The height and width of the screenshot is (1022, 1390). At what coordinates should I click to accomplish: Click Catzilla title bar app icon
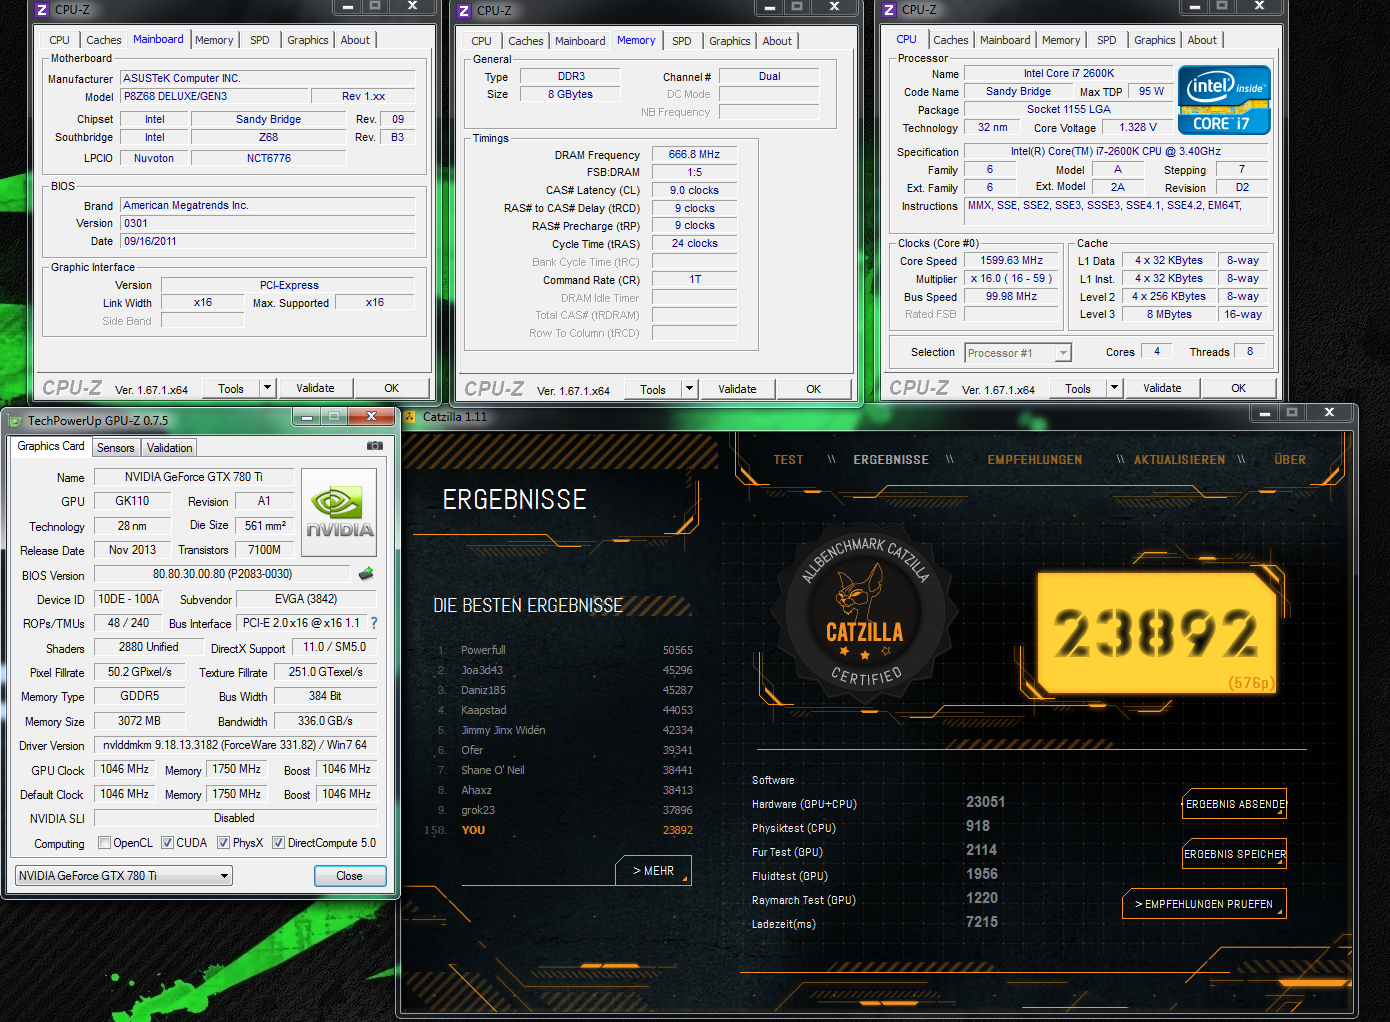tap(410, 416)
